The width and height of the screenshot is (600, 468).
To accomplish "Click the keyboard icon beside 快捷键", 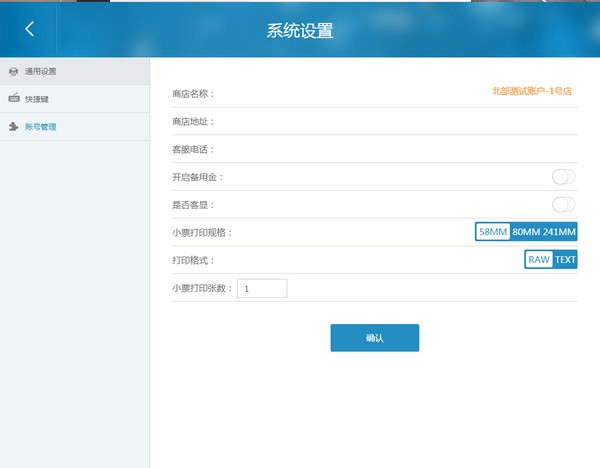I will [13, 99].
